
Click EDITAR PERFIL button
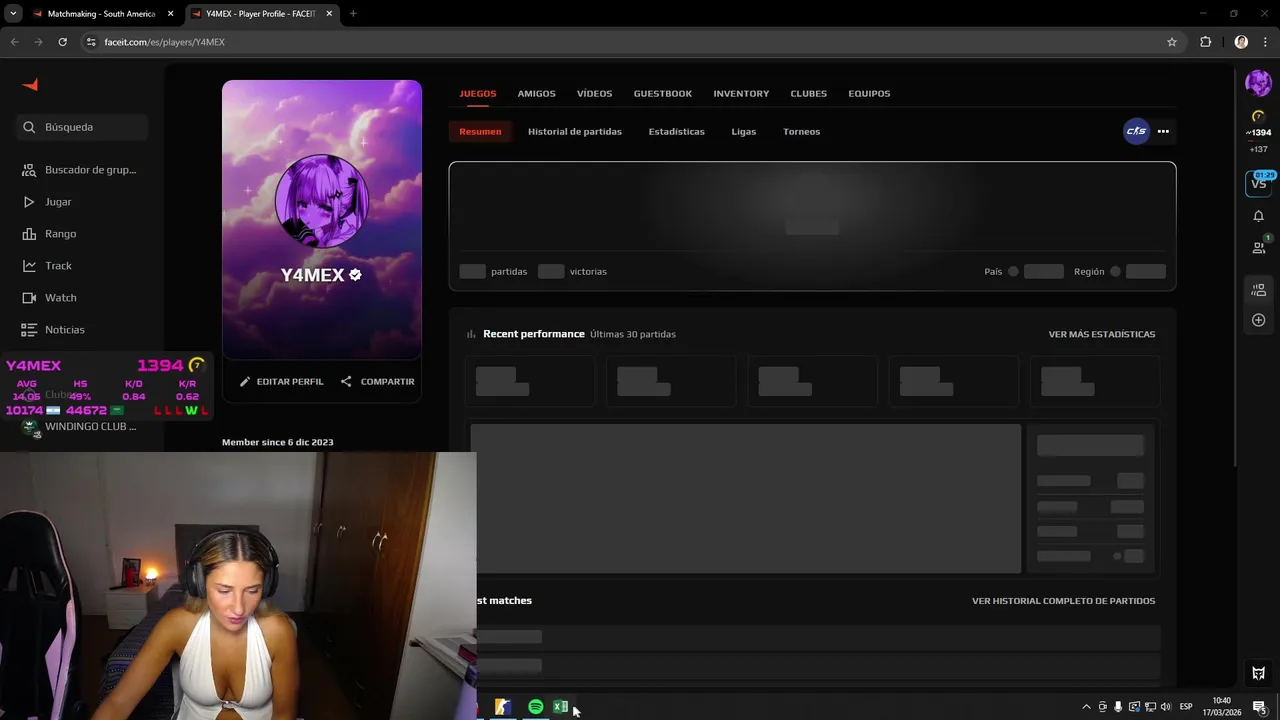(281, 381)
